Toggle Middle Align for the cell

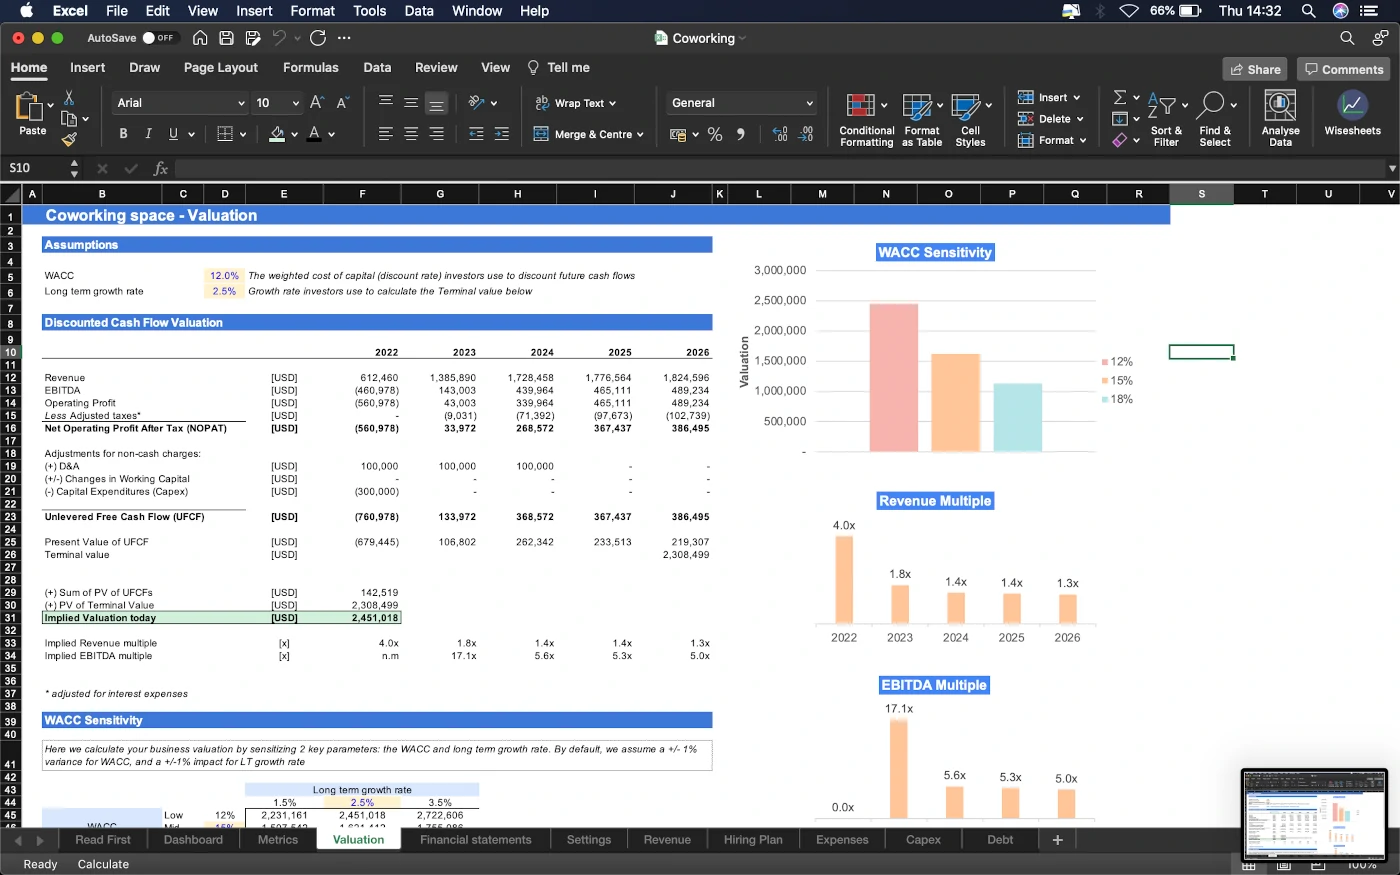(x=411, y=103)
